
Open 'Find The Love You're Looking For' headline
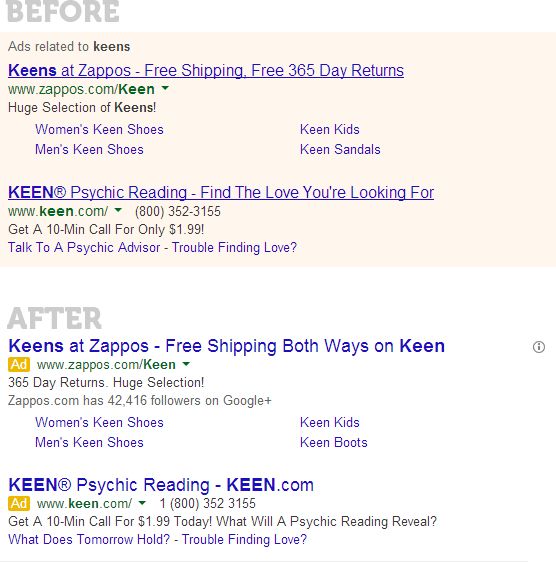coord(221,192)
